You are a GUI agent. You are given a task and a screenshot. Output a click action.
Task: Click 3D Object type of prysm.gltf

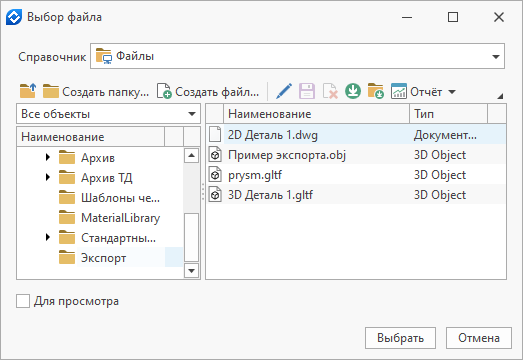pyautogui.click(x=440, y=175)
